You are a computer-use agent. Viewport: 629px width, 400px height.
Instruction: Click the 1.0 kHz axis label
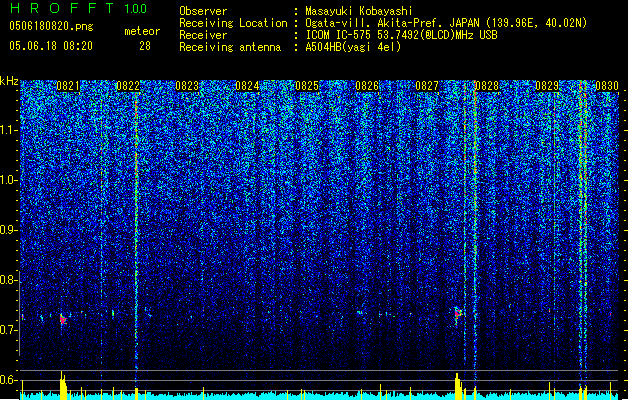click(9, 180)
